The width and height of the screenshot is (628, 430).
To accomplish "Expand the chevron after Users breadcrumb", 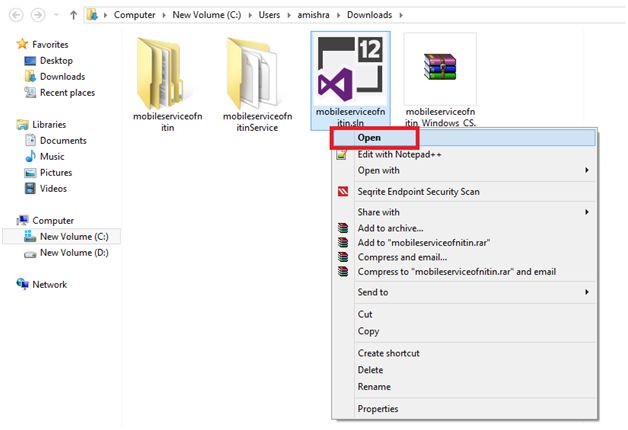I will pyautogui.click(x=289, y=15).
